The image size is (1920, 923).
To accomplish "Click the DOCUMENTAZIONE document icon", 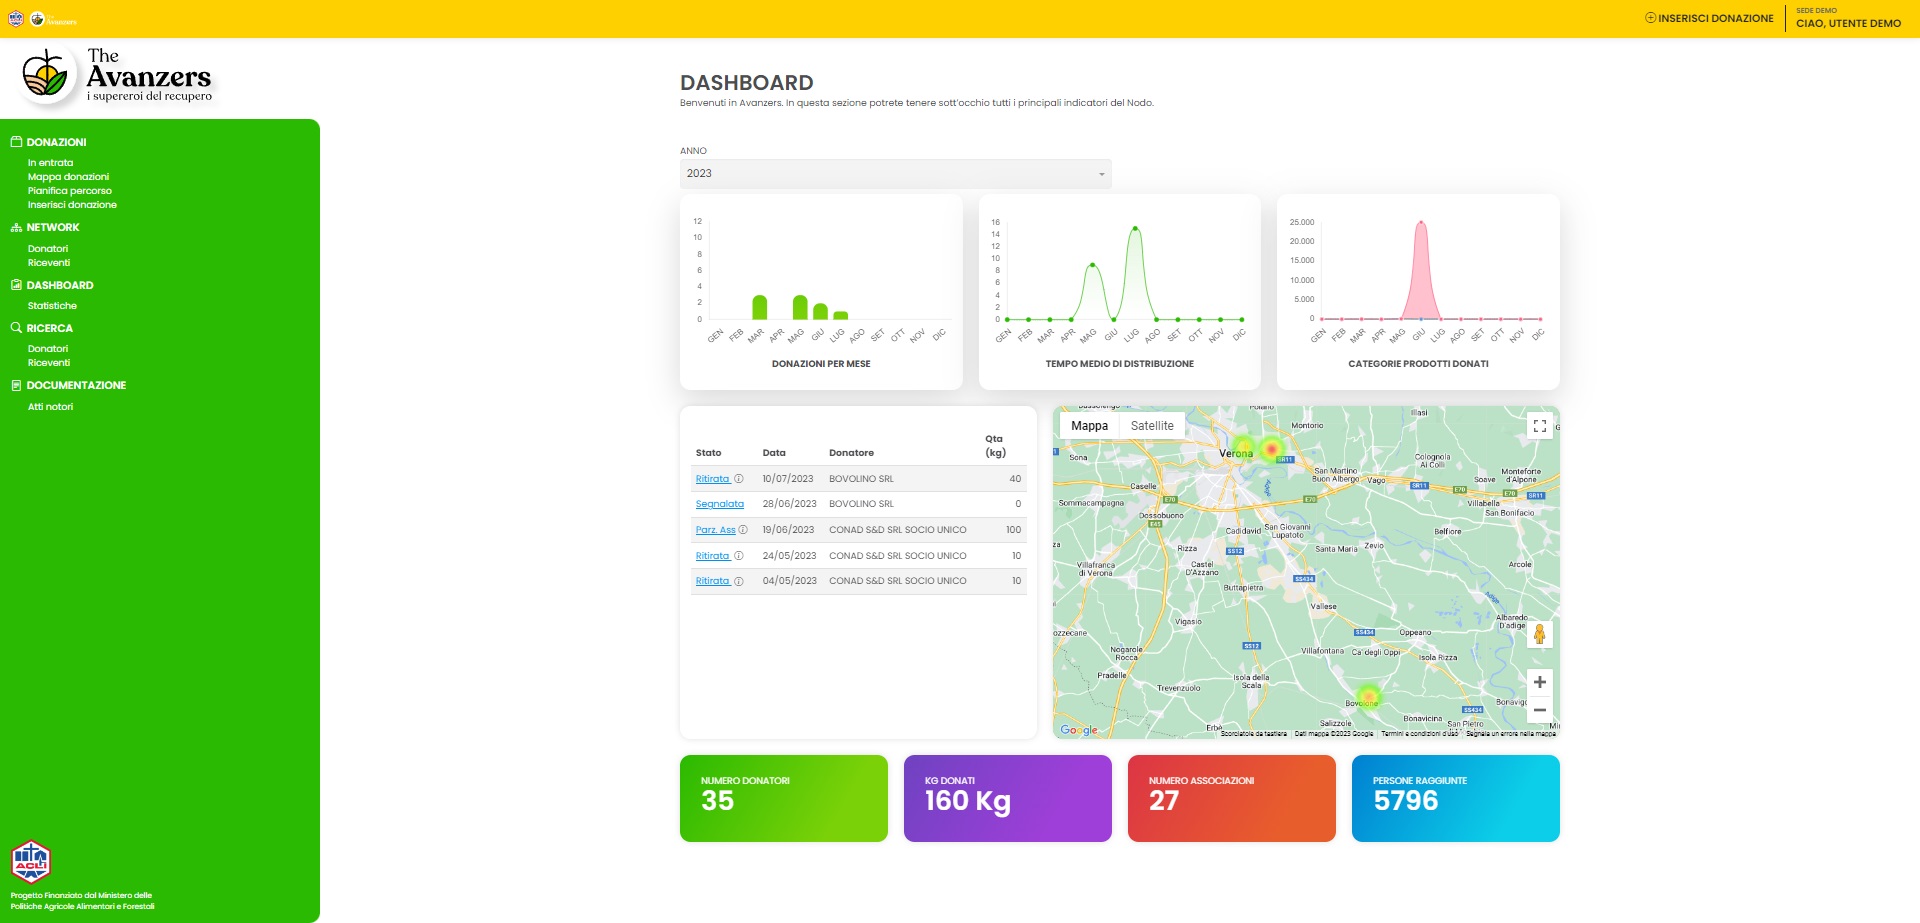I will [x=16, y=385].
